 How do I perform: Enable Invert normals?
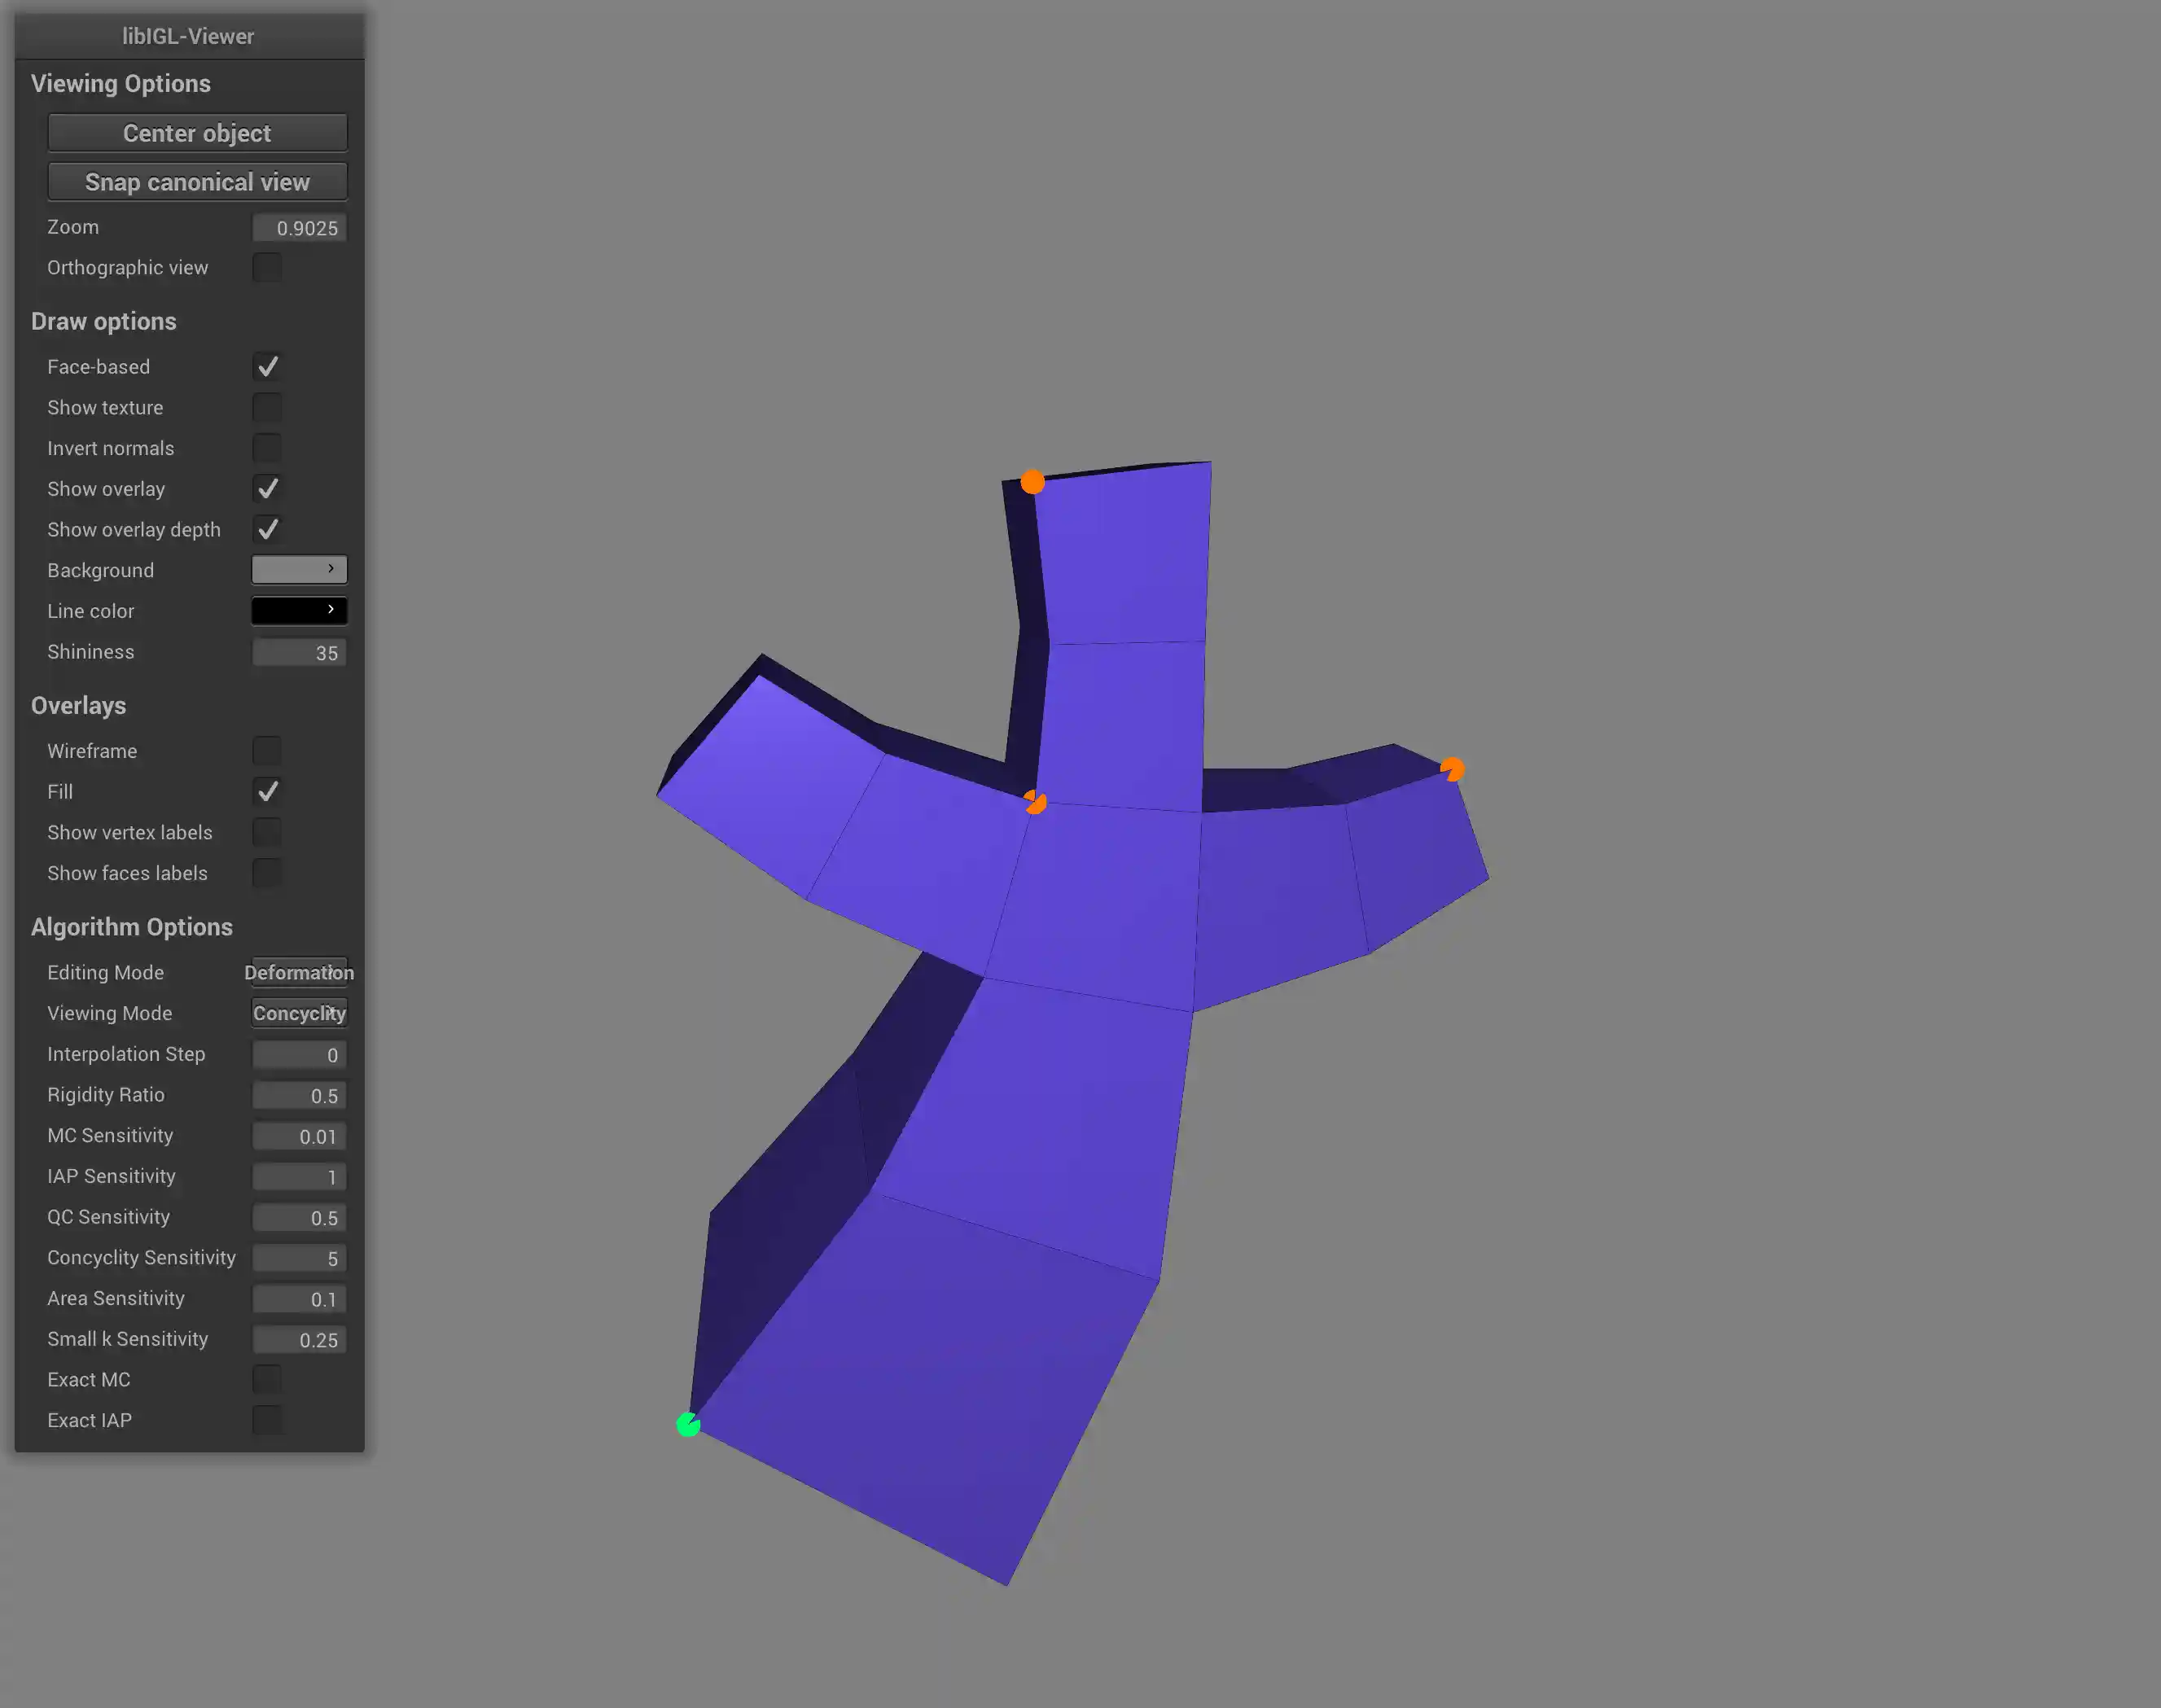click(266, 448)
